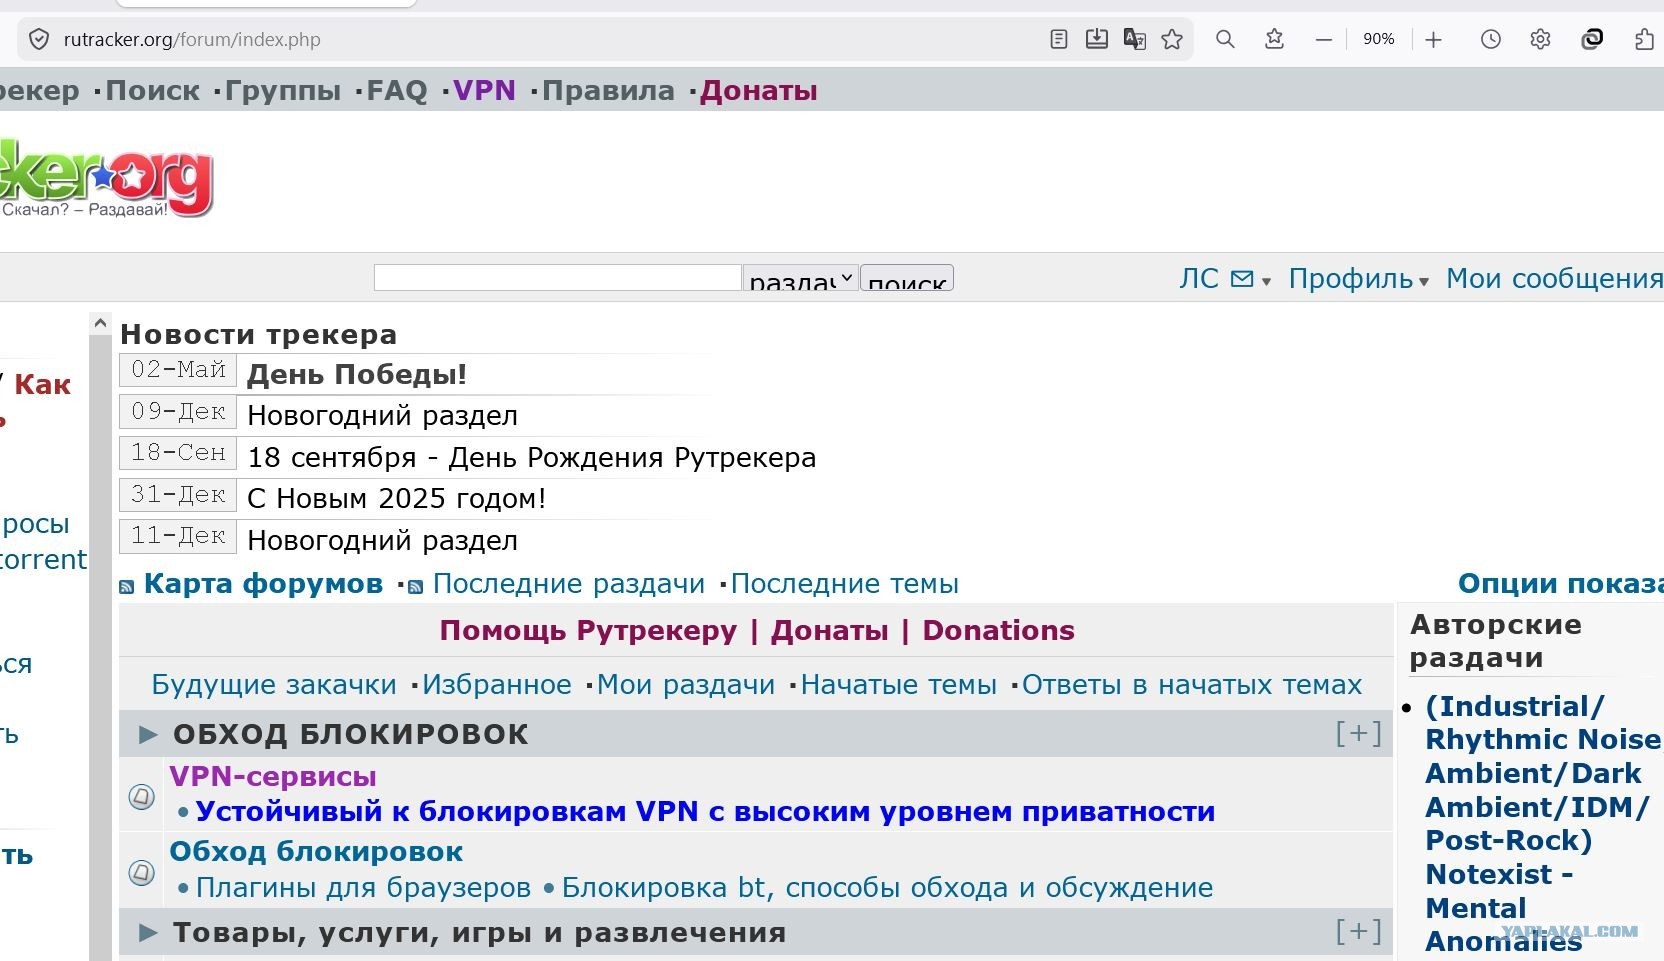Click the forum search text field
Screen dimensions: 1664x961
click(x=557, y=278)
